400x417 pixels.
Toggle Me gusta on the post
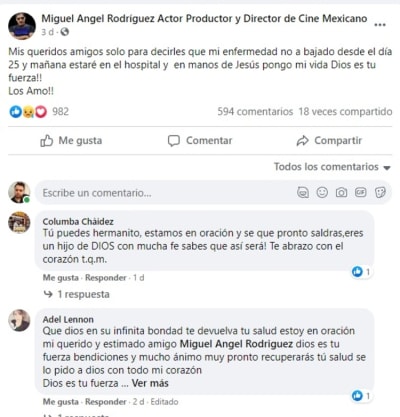click(71, 141)
